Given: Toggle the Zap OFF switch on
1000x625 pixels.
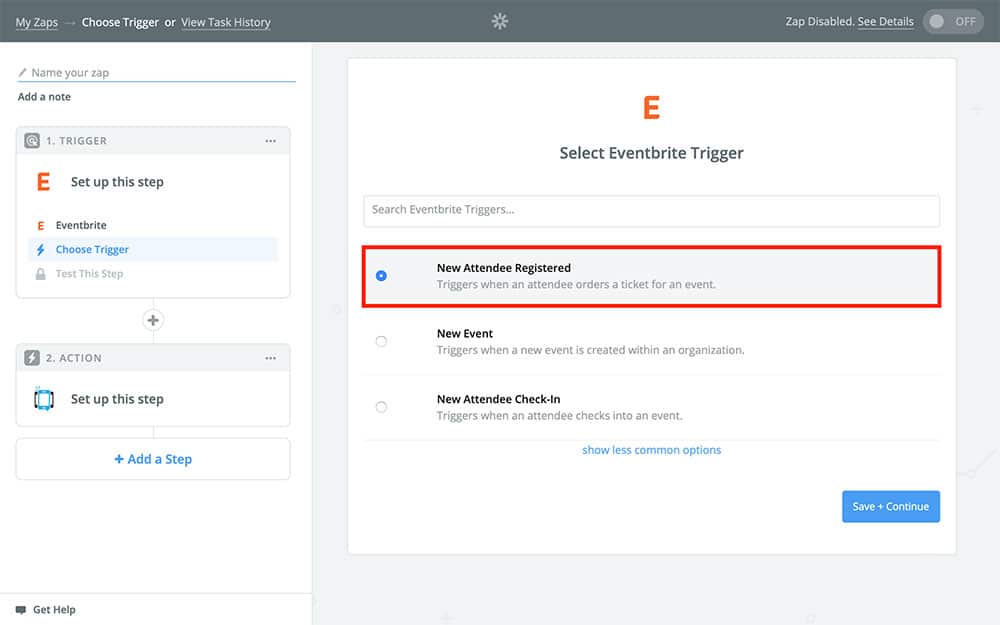Looking at the screenshot, I should click(x=952, y=21).
